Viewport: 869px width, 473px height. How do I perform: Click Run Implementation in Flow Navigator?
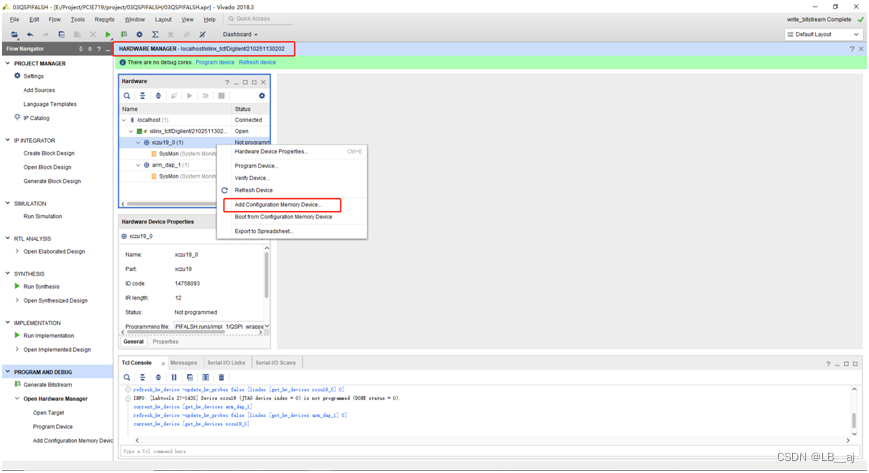tap(49, 335)
